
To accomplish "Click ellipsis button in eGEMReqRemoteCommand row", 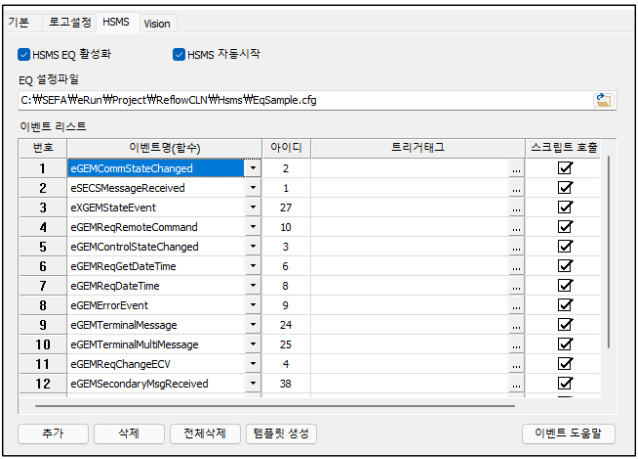I will tap(516, 227).
